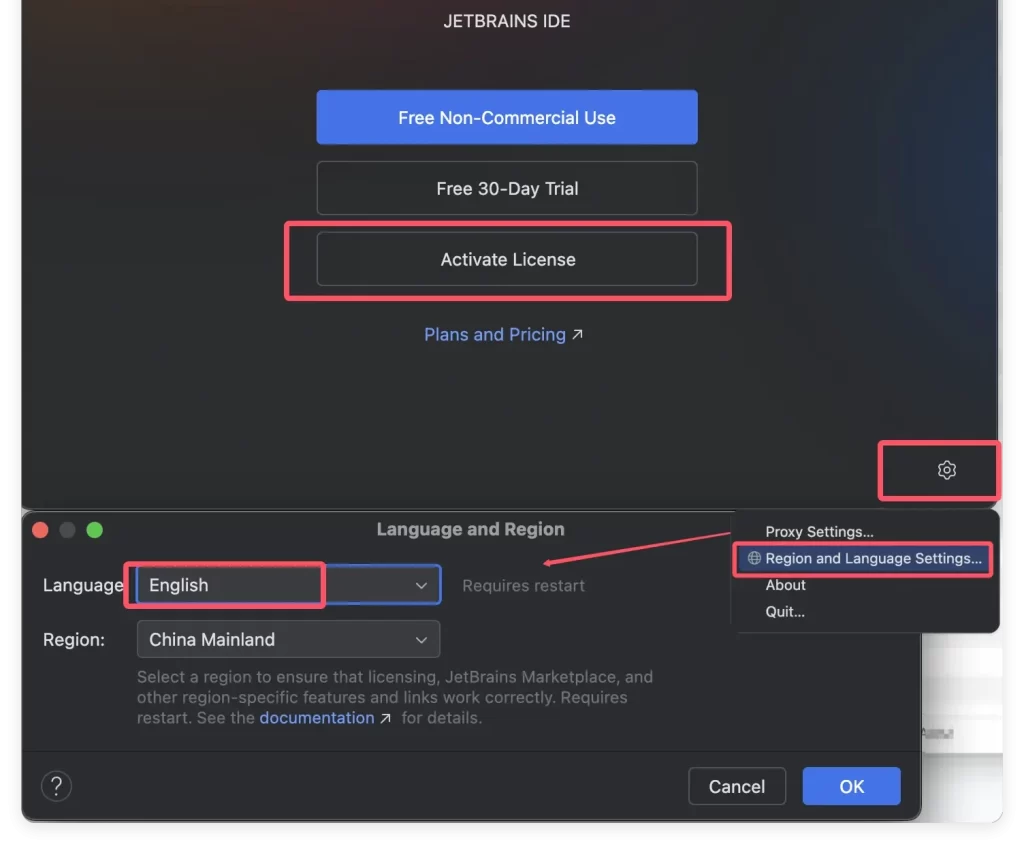Choose Proxy Settings from the popup menu
The image size is (1024, 844).
tap(819, 532)
